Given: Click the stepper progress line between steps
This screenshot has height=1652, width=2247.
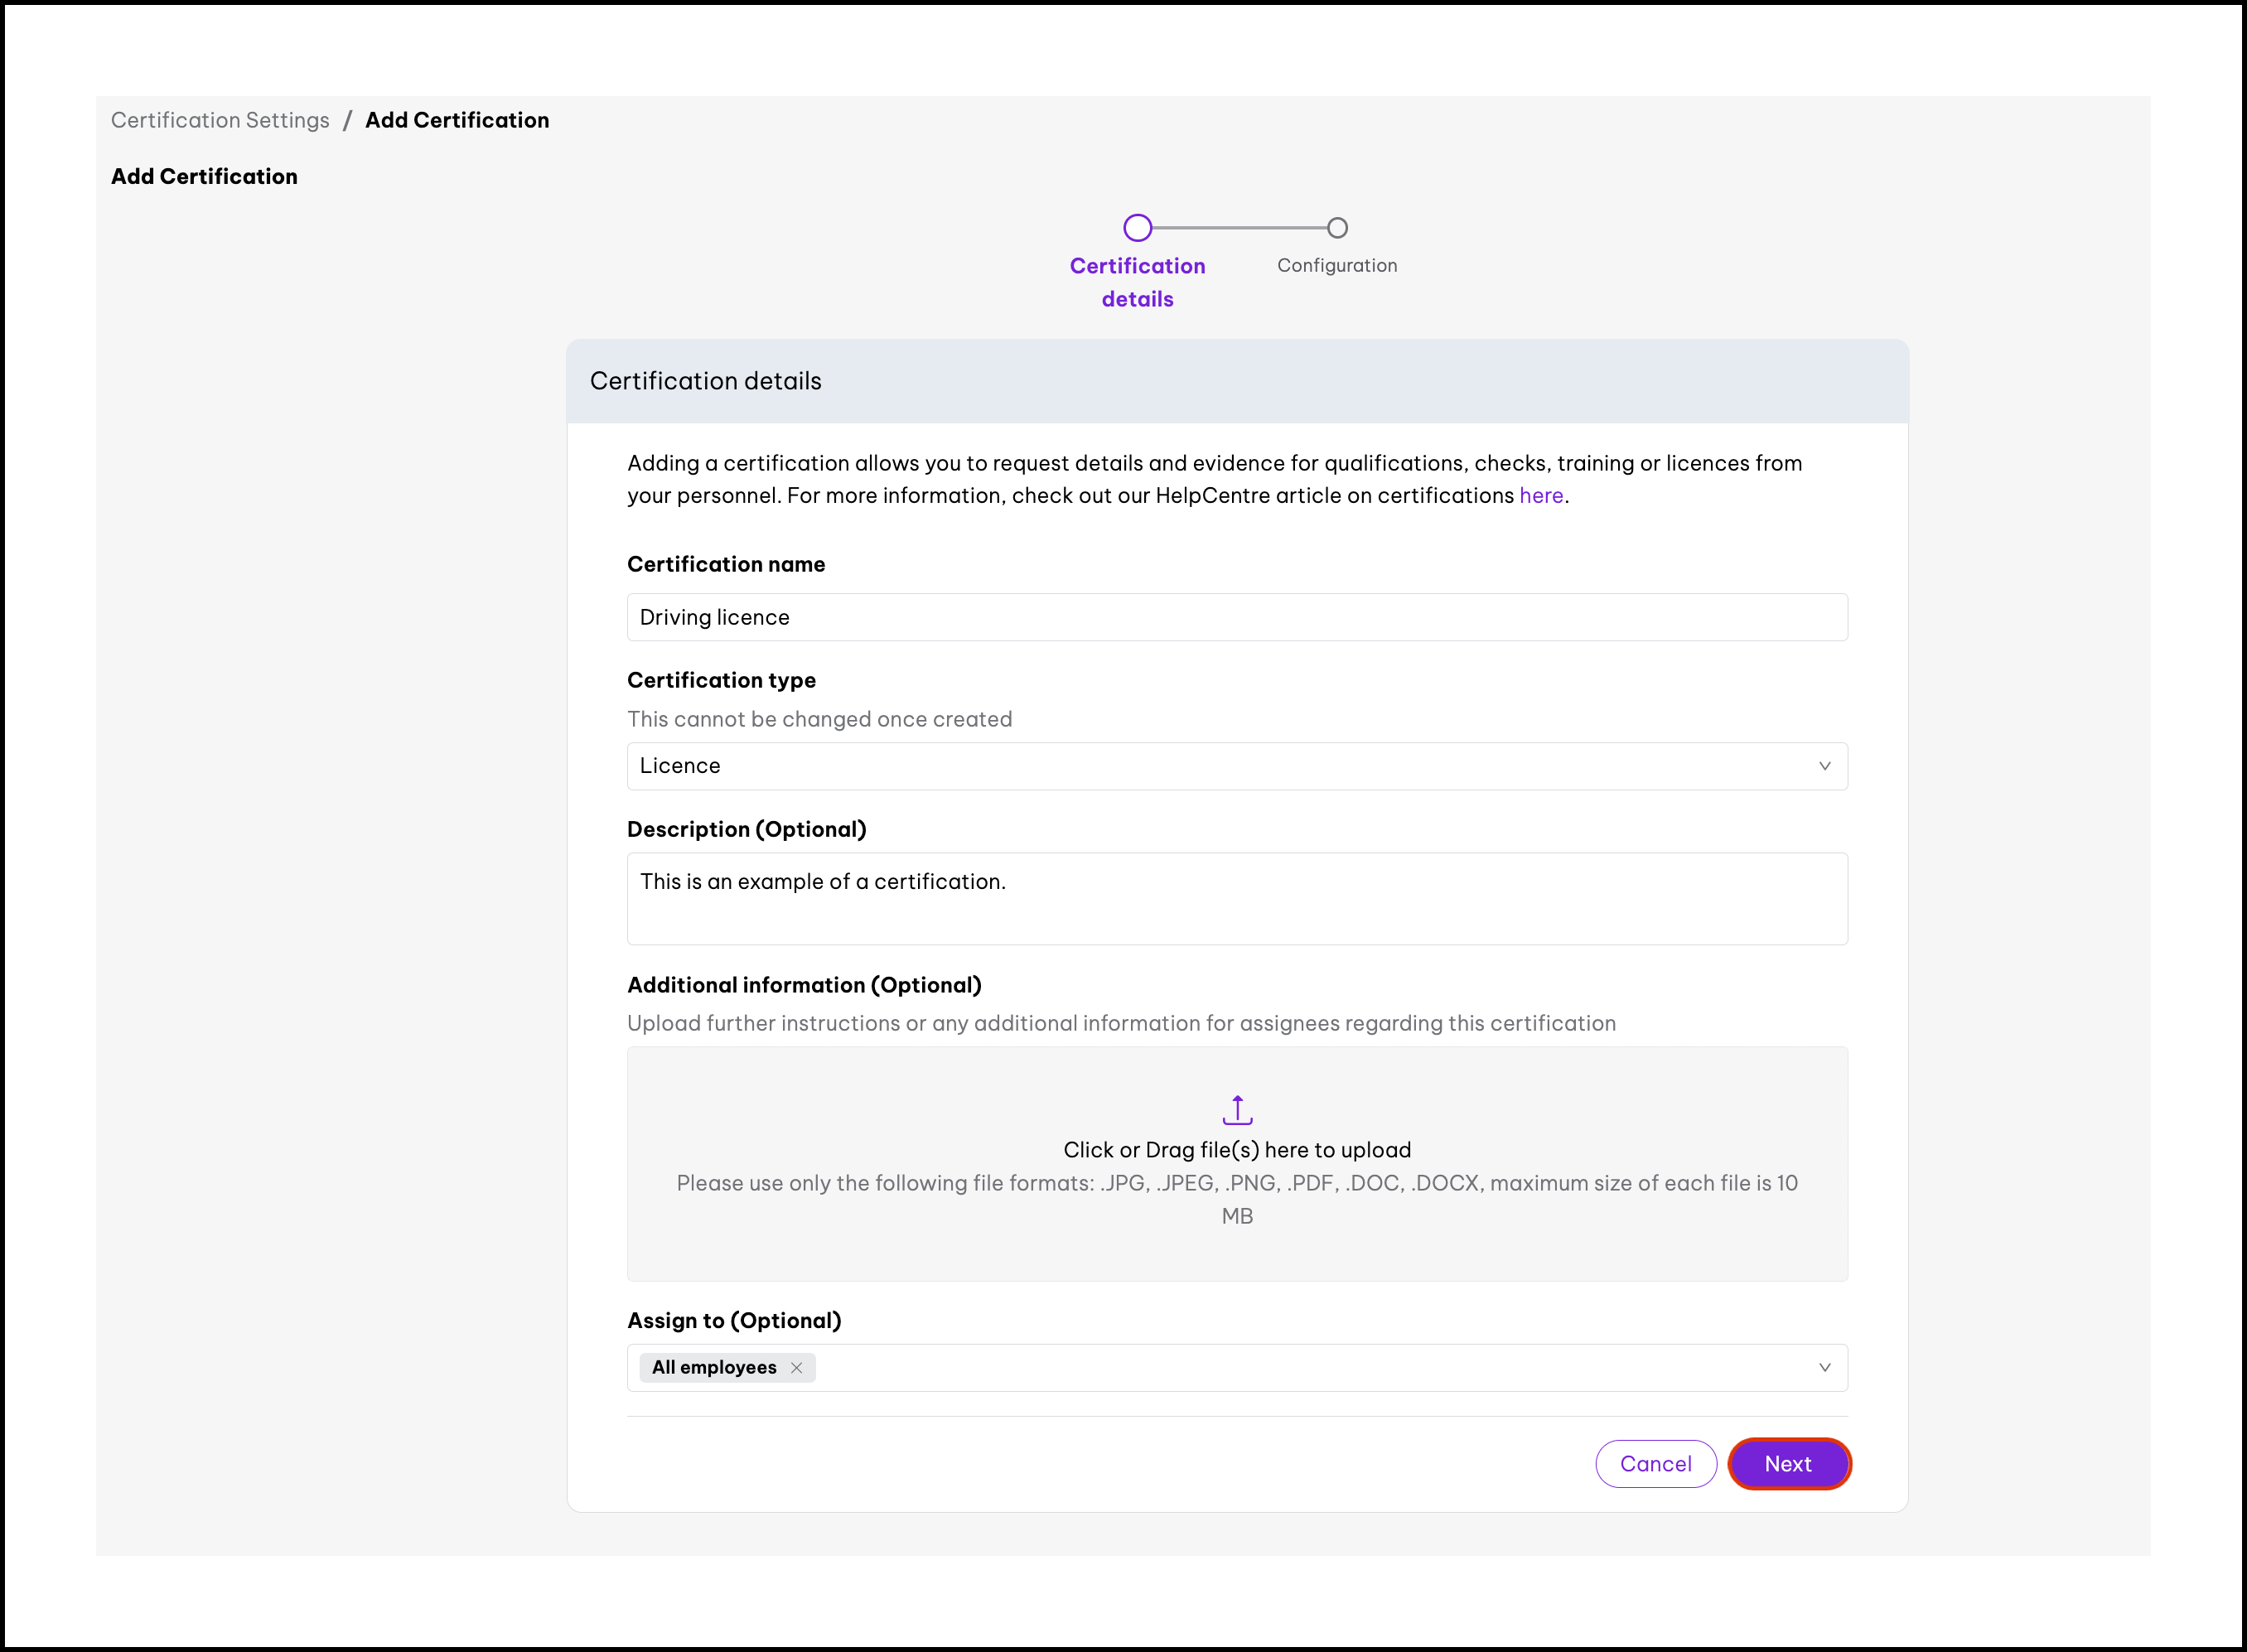Looking at the screenshot, I should pyautogui.click(x=1237, y=227).
